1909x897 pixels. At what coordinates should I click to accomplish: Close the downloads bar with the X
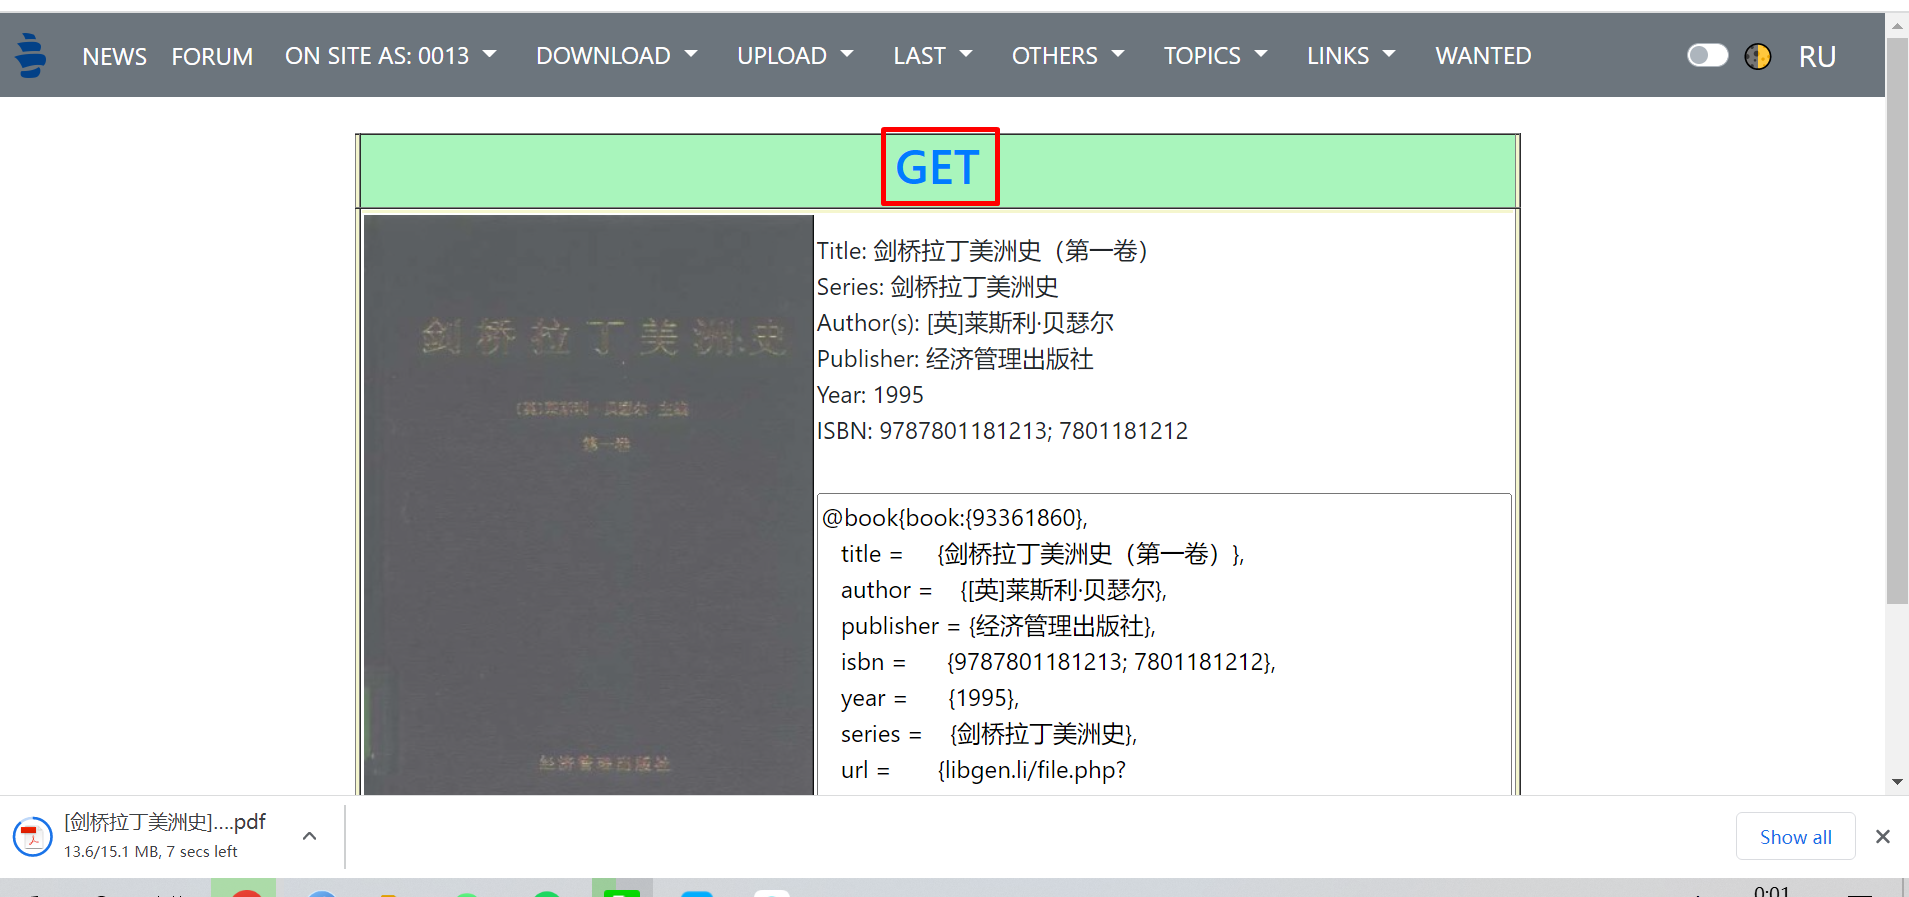click(1882, 837)
